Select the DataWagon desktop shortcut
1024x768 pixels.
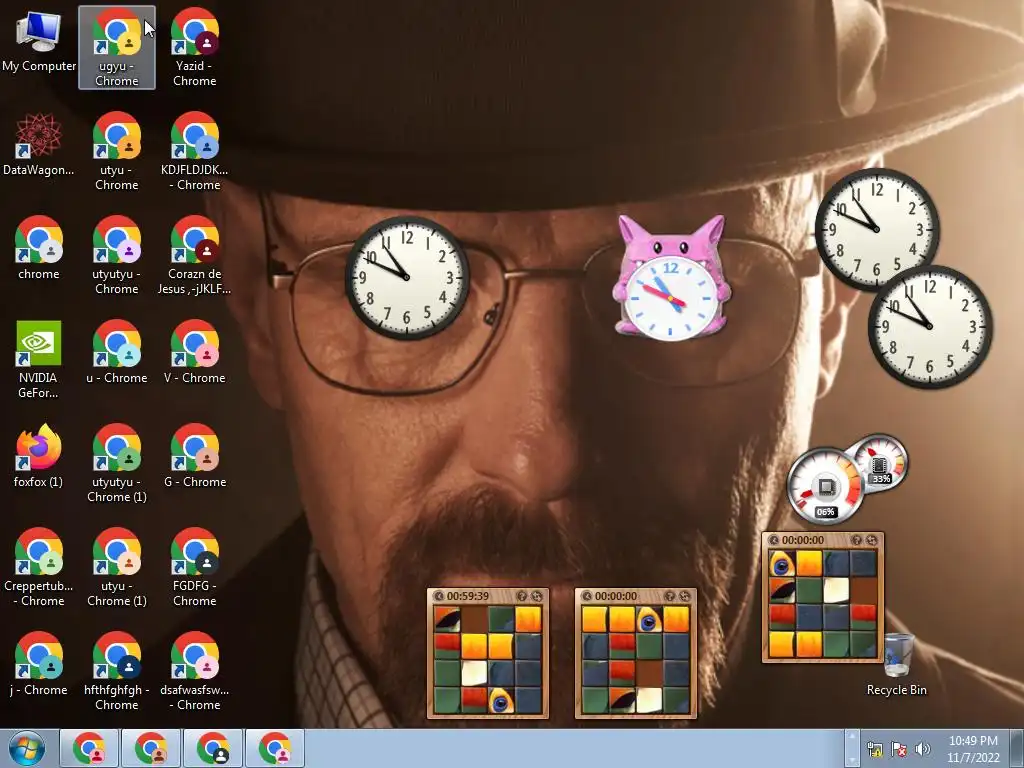coord(39,146)
